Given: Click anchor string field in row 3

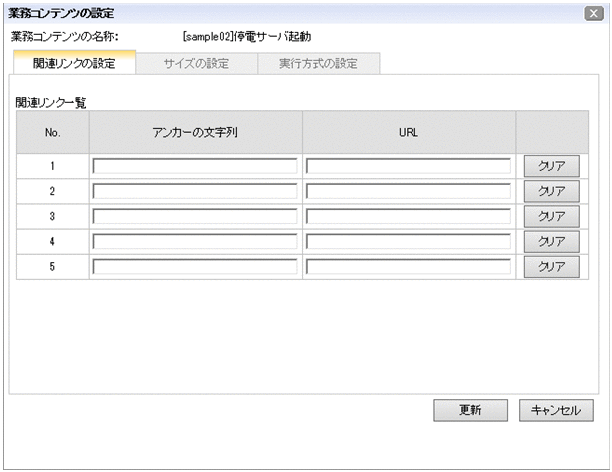Looking at the screenshot, I should pyautogui.click(x=195, y=216).
